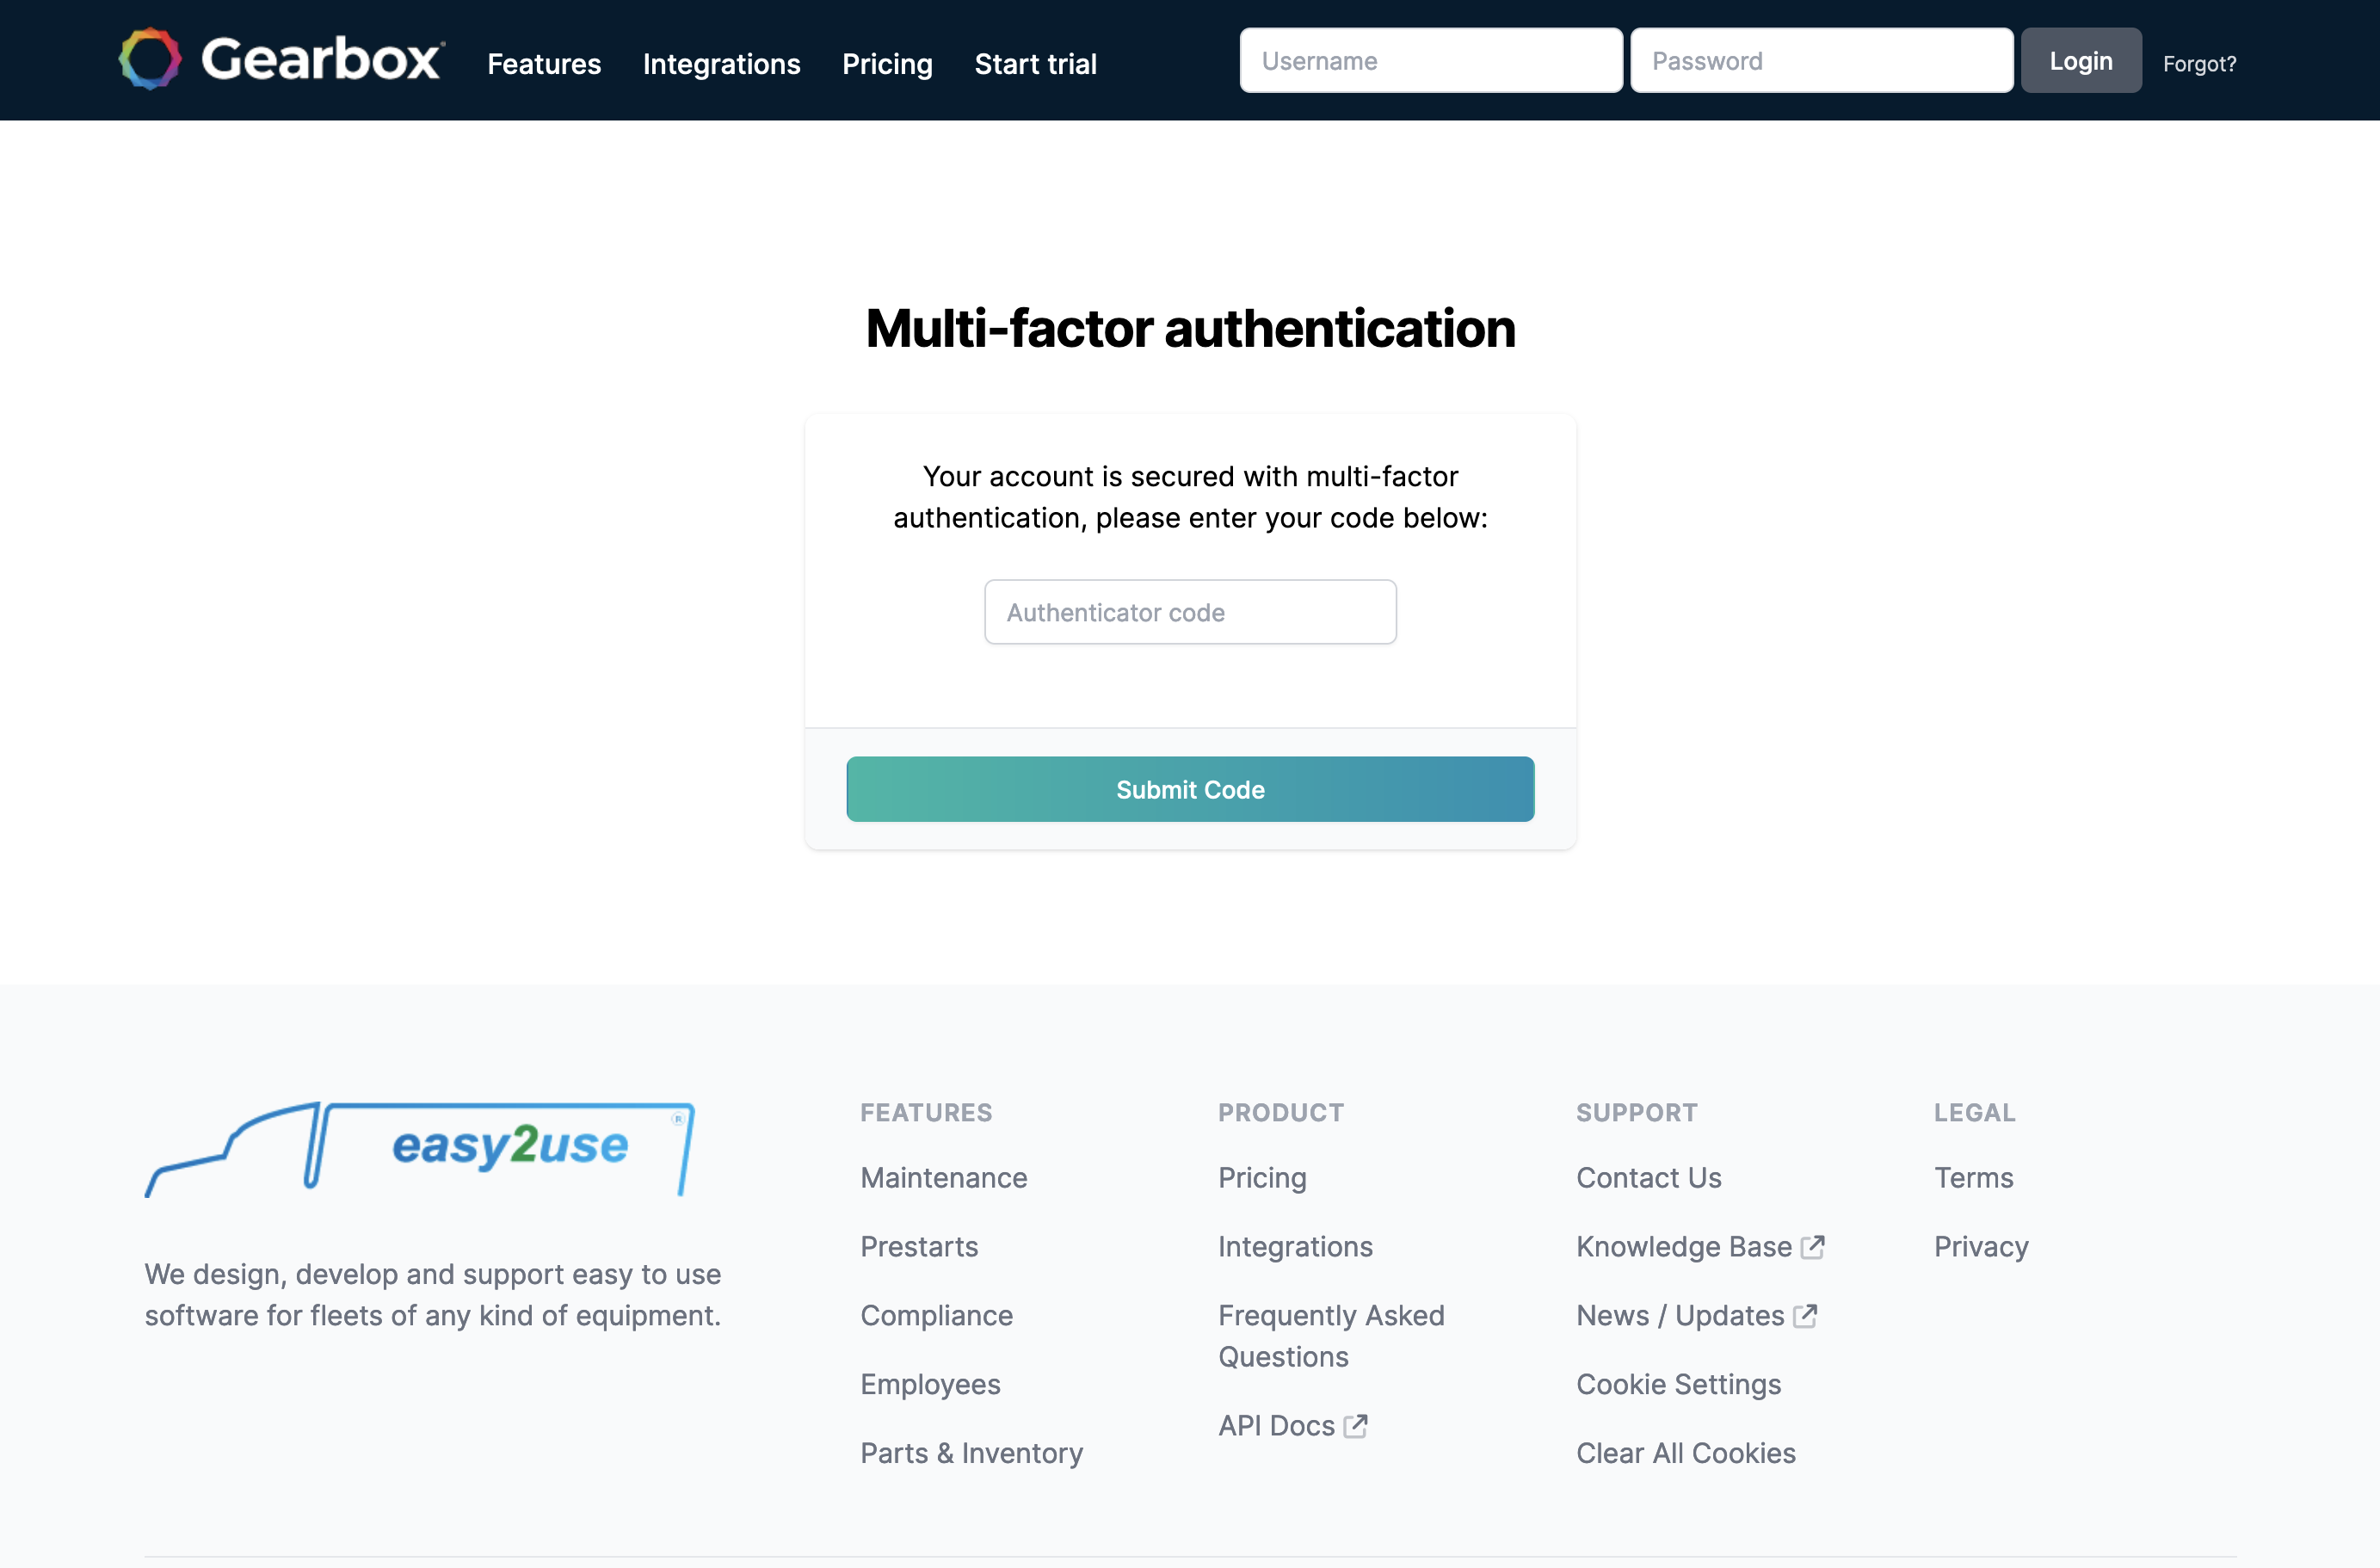Open Frequently Asked Questions
This screenshot has height=1568, width=2380.
tap(1331, 1336)
